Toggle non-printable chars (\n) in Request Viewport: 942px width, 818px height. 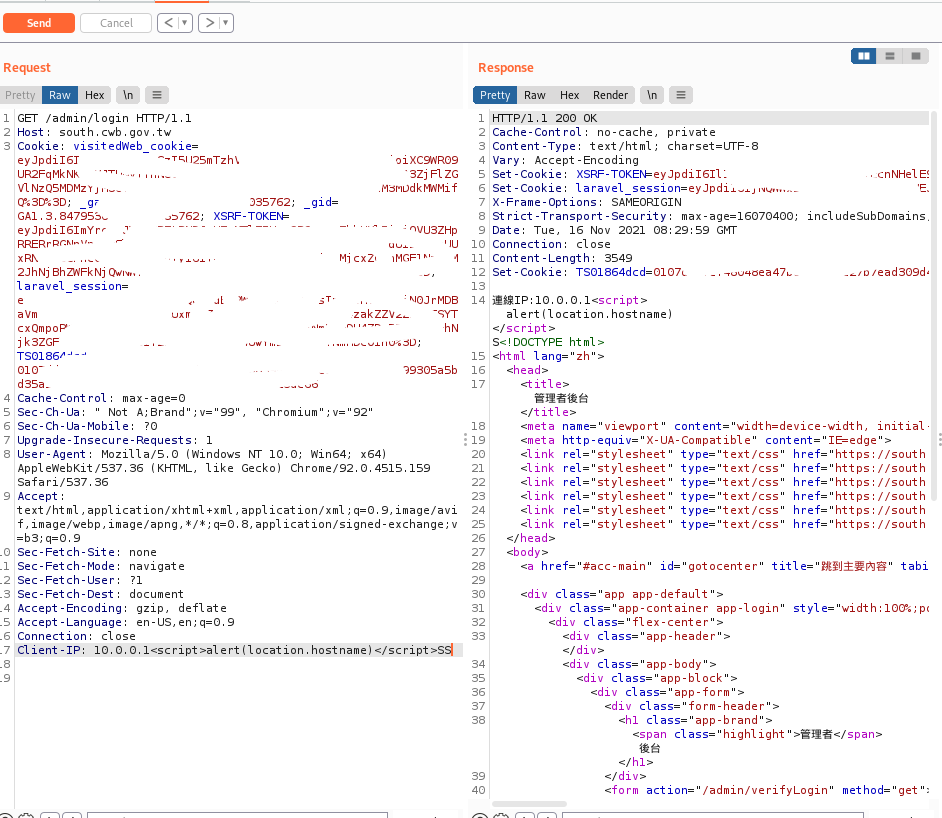(128, 95)
